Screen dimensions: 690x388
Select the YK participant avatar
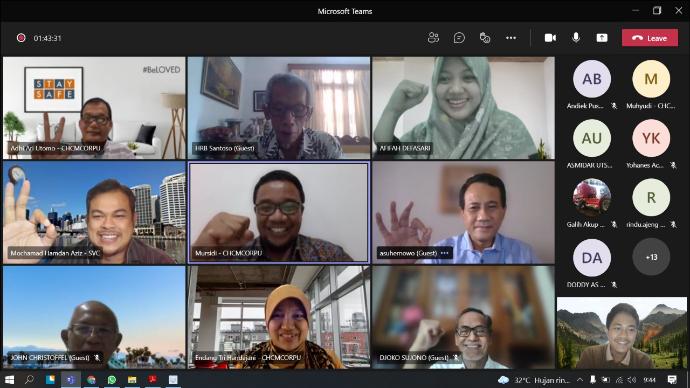pyautogui.click(x=651, y=138)
